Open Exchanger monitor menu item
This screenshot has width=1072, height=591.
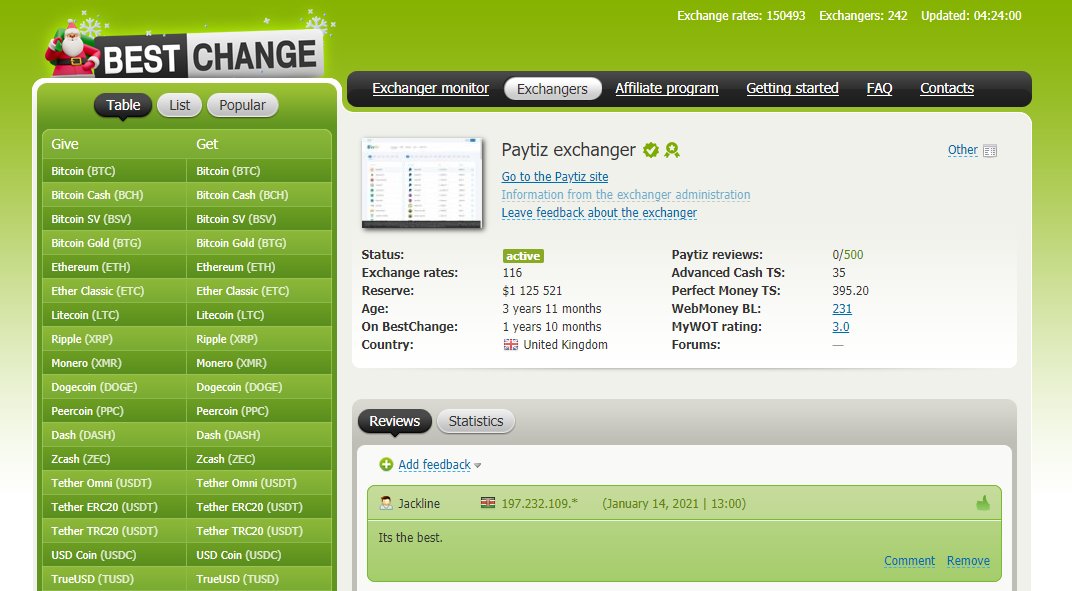pos(431,88)
